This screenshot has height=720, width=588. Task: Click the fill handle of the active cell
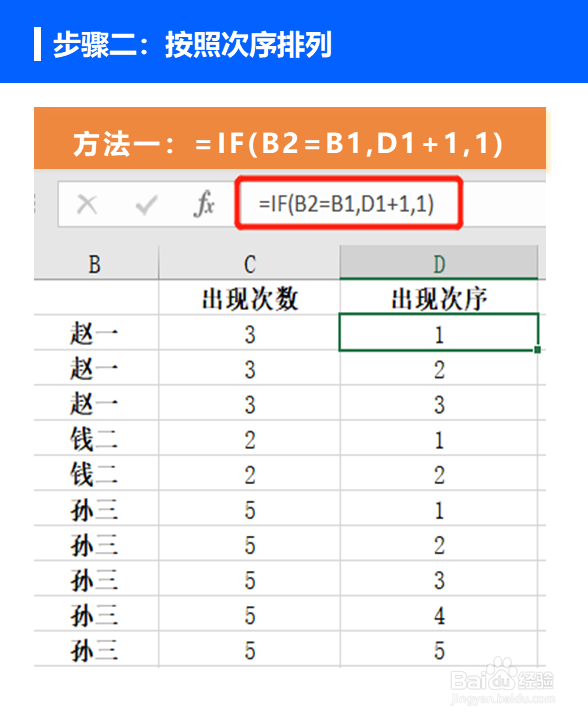538,350
